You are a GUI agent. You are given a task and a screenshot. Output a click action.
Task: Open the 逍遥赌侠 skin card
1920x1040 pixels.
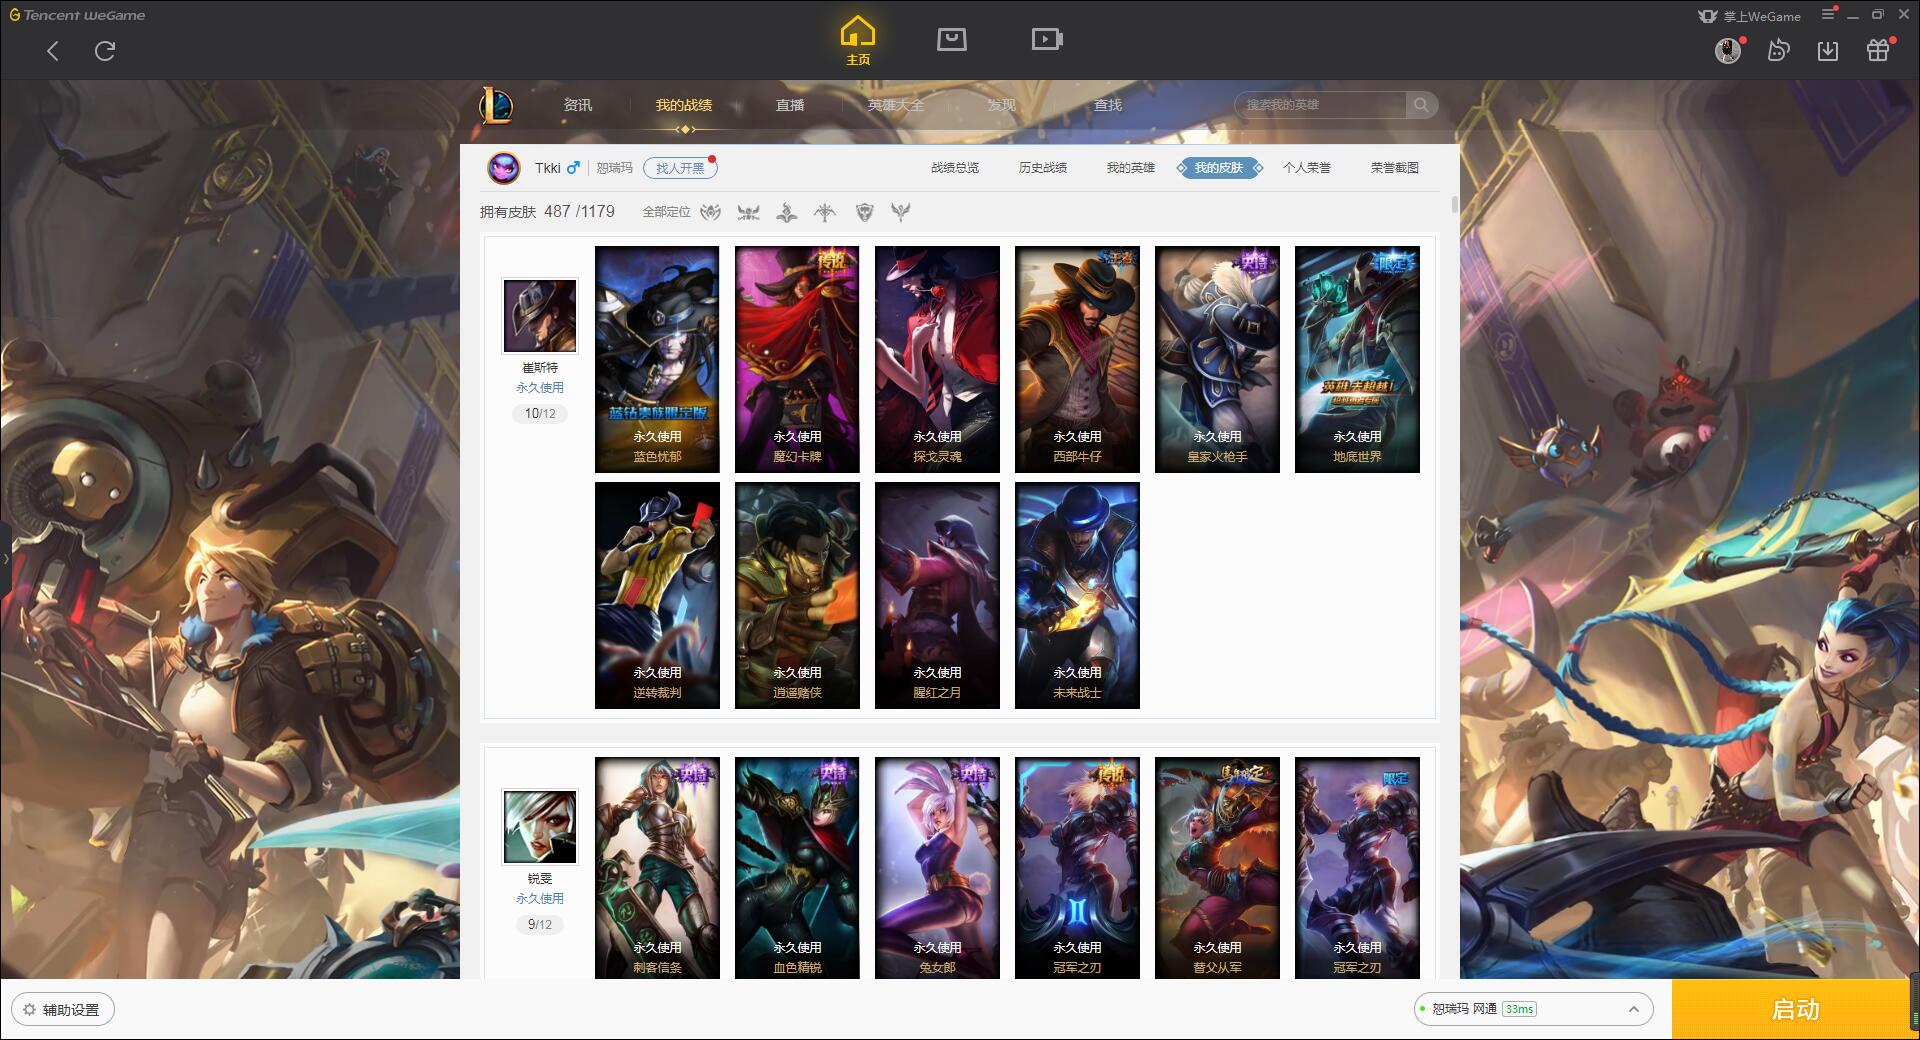tap(797, 595)
